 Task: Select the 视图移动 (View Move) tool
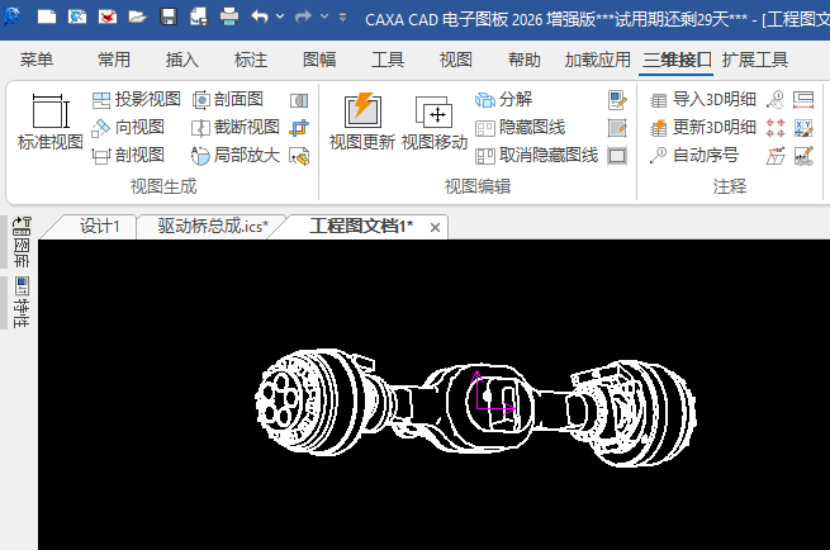(x=435, y=112)
